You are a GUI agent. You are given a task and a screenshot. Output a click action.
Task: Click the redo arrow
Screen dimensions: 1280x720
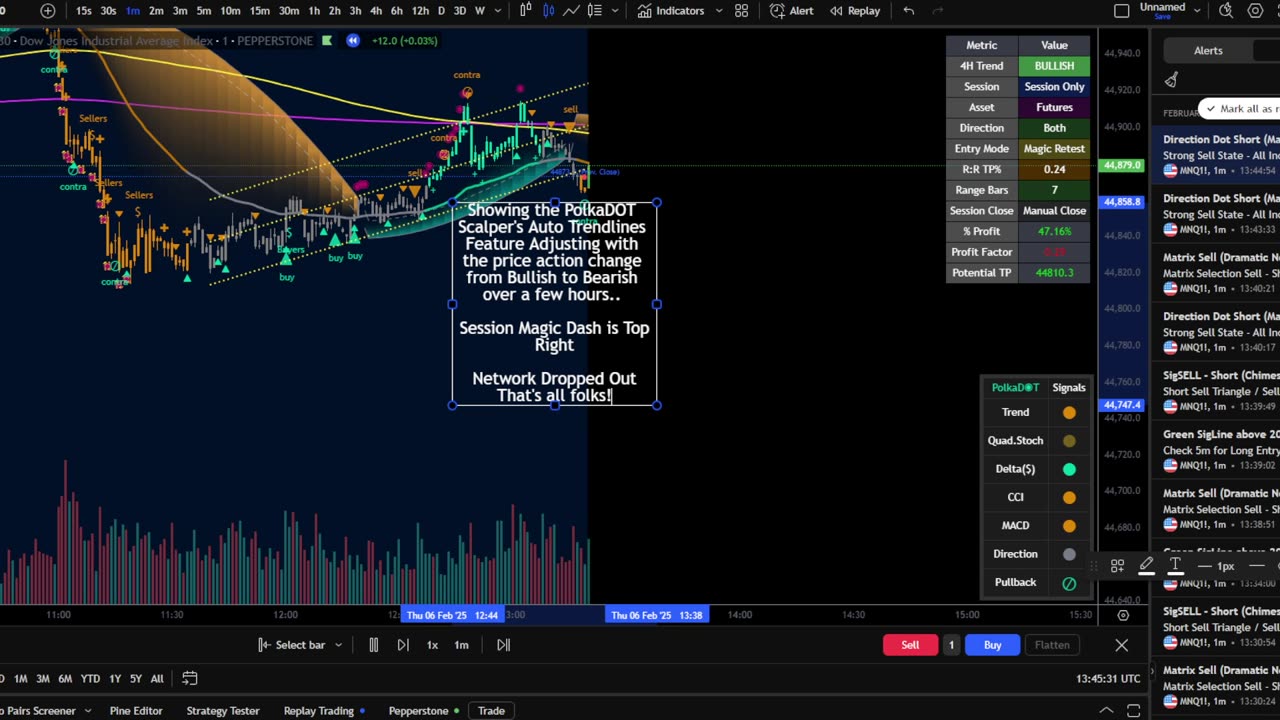pos(937,11)
